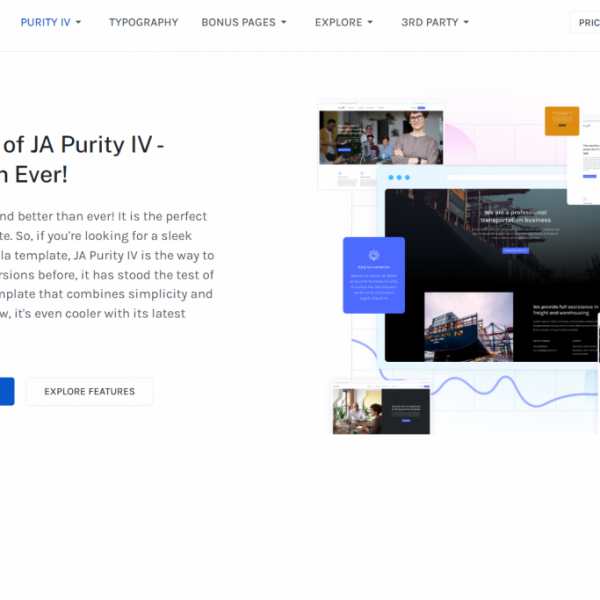
Task: Click the gear icon in blue card
Action: tap(374, 255)
